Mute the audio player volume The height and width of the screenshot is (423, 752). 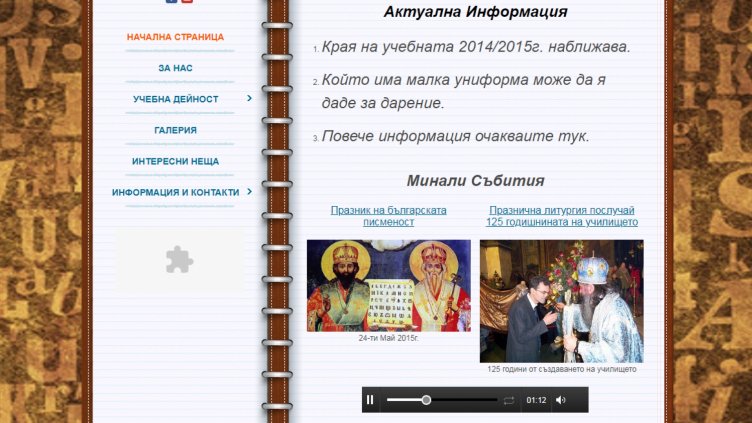pos(561,400)
